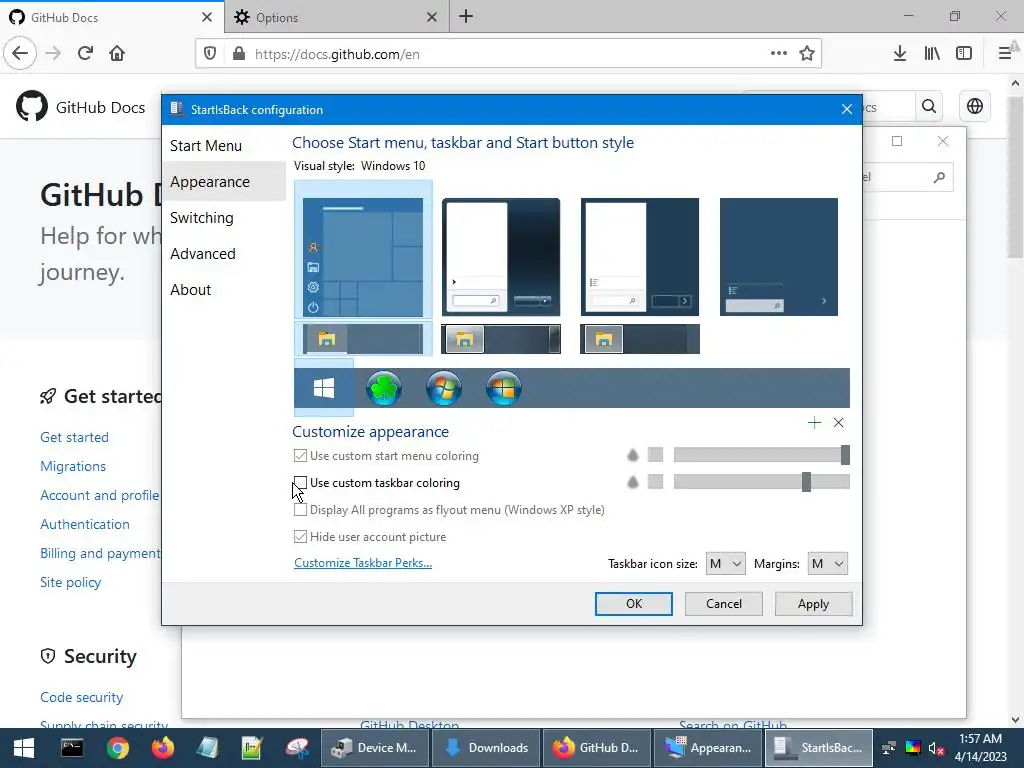Open Firefox downloads arrow
The width and height of the screenshot is (1024, 768).
click(900, 54)
